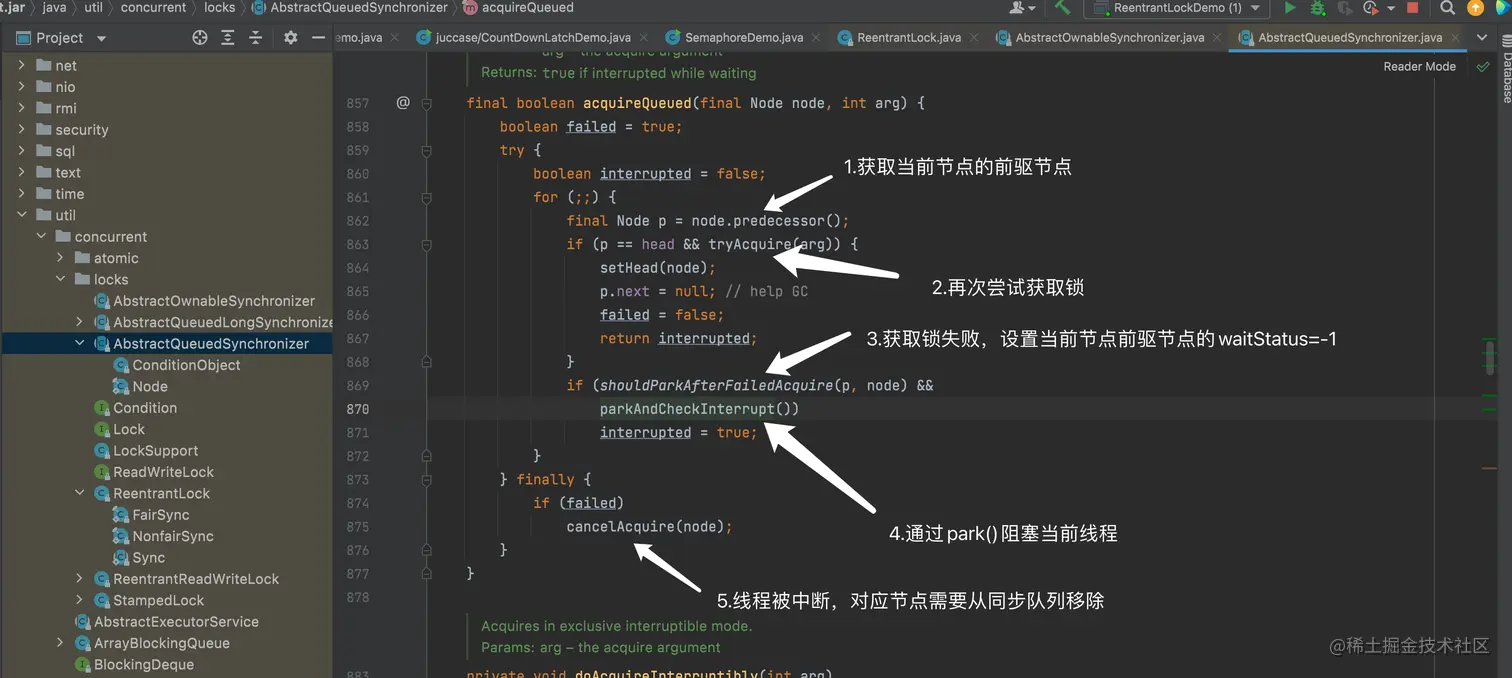
Task: Click the Collapse All icon in Project panel
Action: point(256,37)
